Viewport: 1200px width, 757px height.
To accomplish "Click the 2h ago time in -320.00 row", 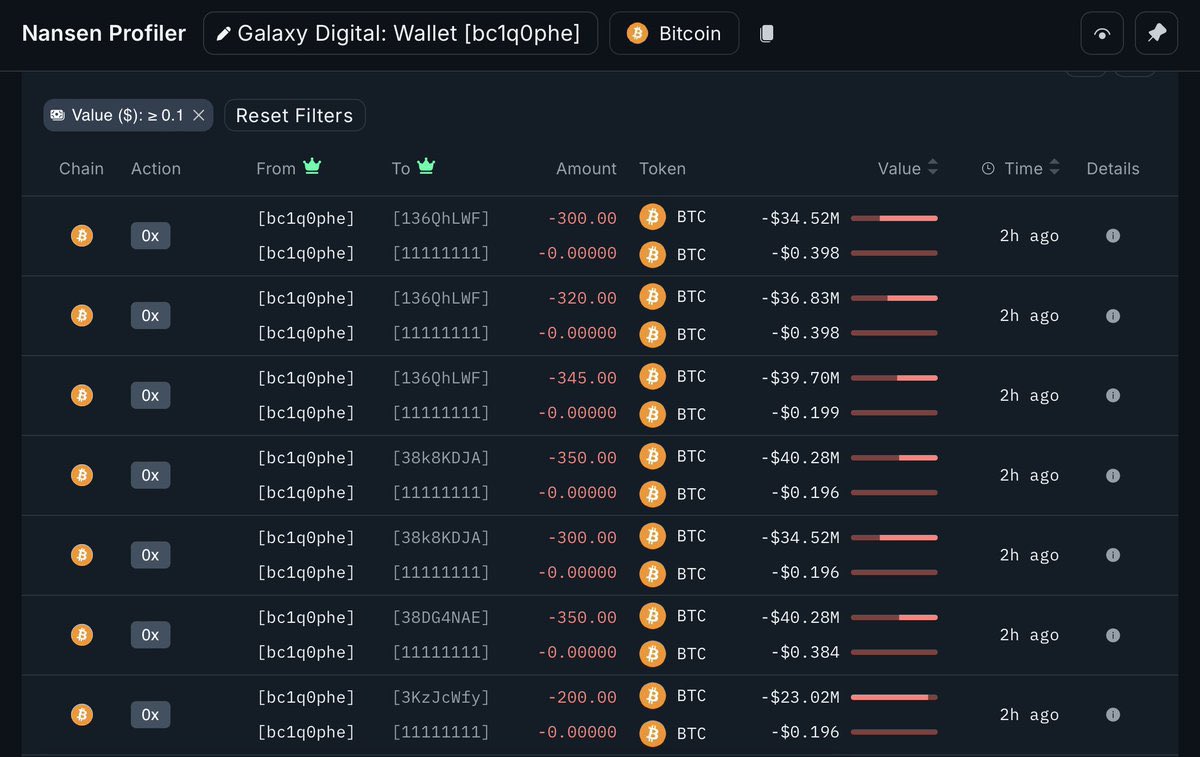I will click(1029, 316).
